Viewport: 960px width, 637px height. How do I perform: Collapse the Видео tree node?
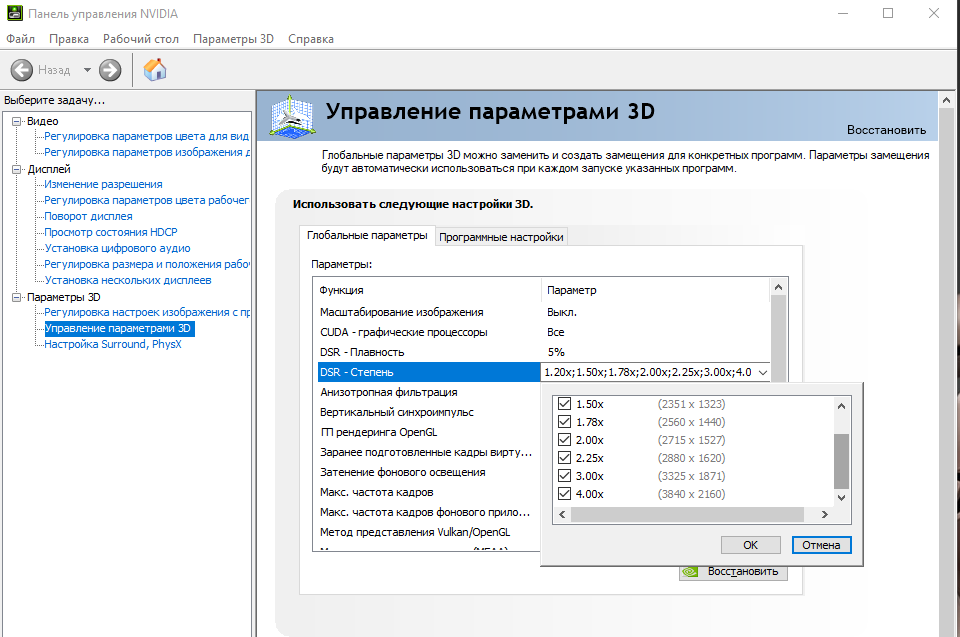pyautogui.click(x=17, y=121)
